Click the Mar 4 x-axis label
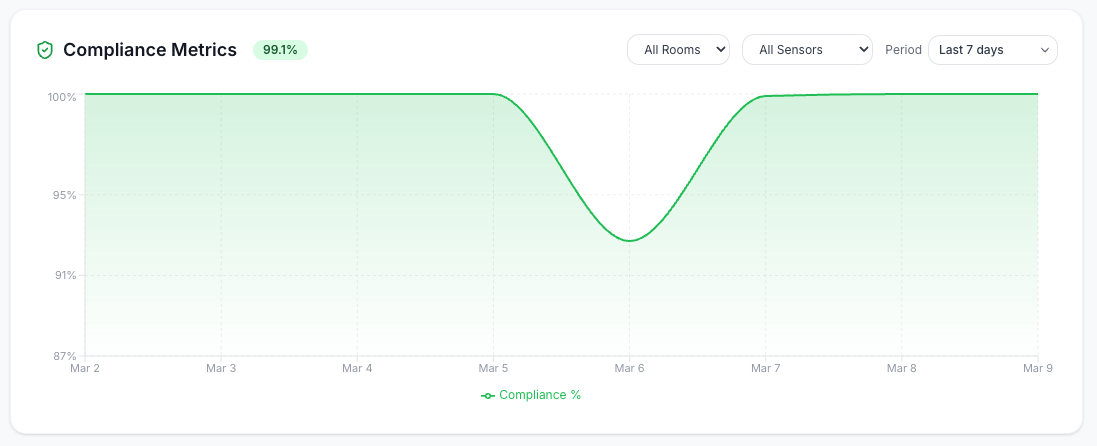1097x446 pixels. pyautogui.click(x=357, y=368)
